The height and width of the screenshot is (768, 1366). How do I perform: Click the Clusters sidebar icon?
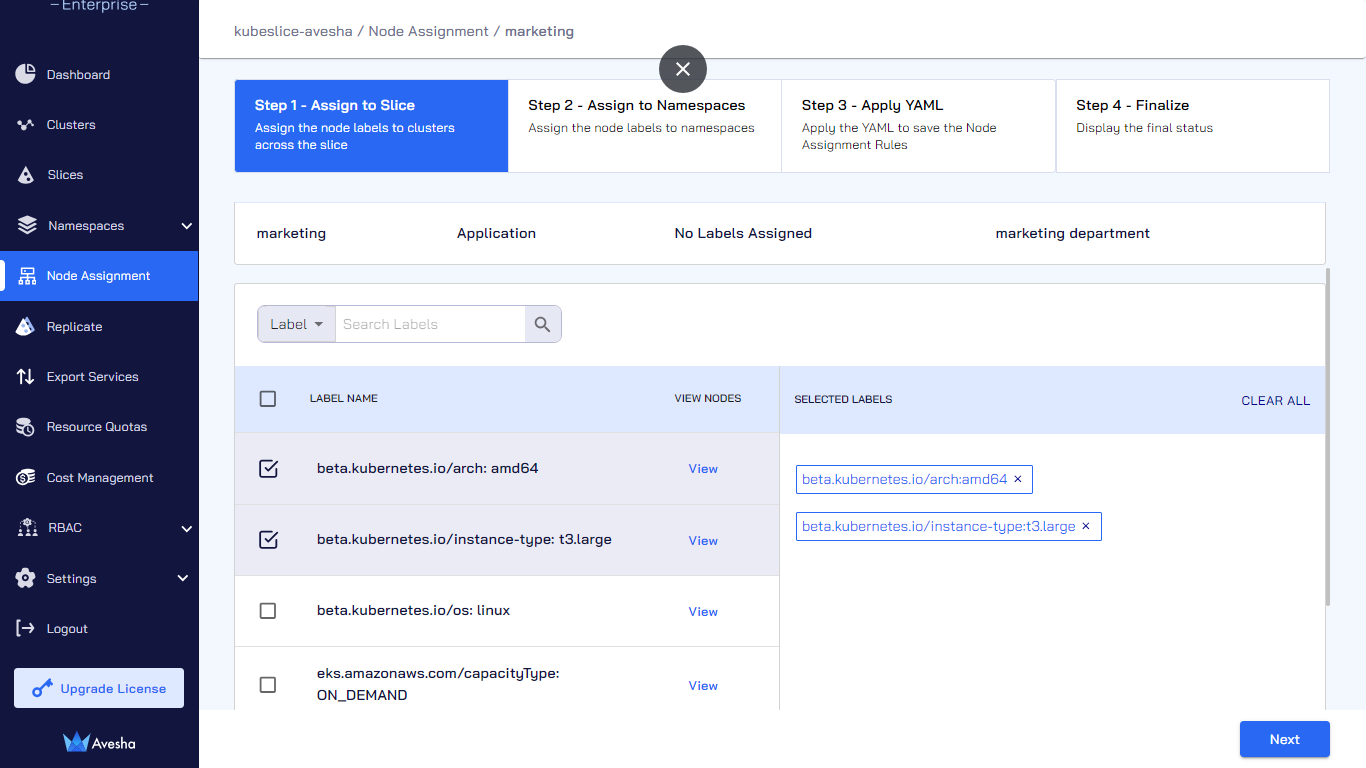click(26, 125)
